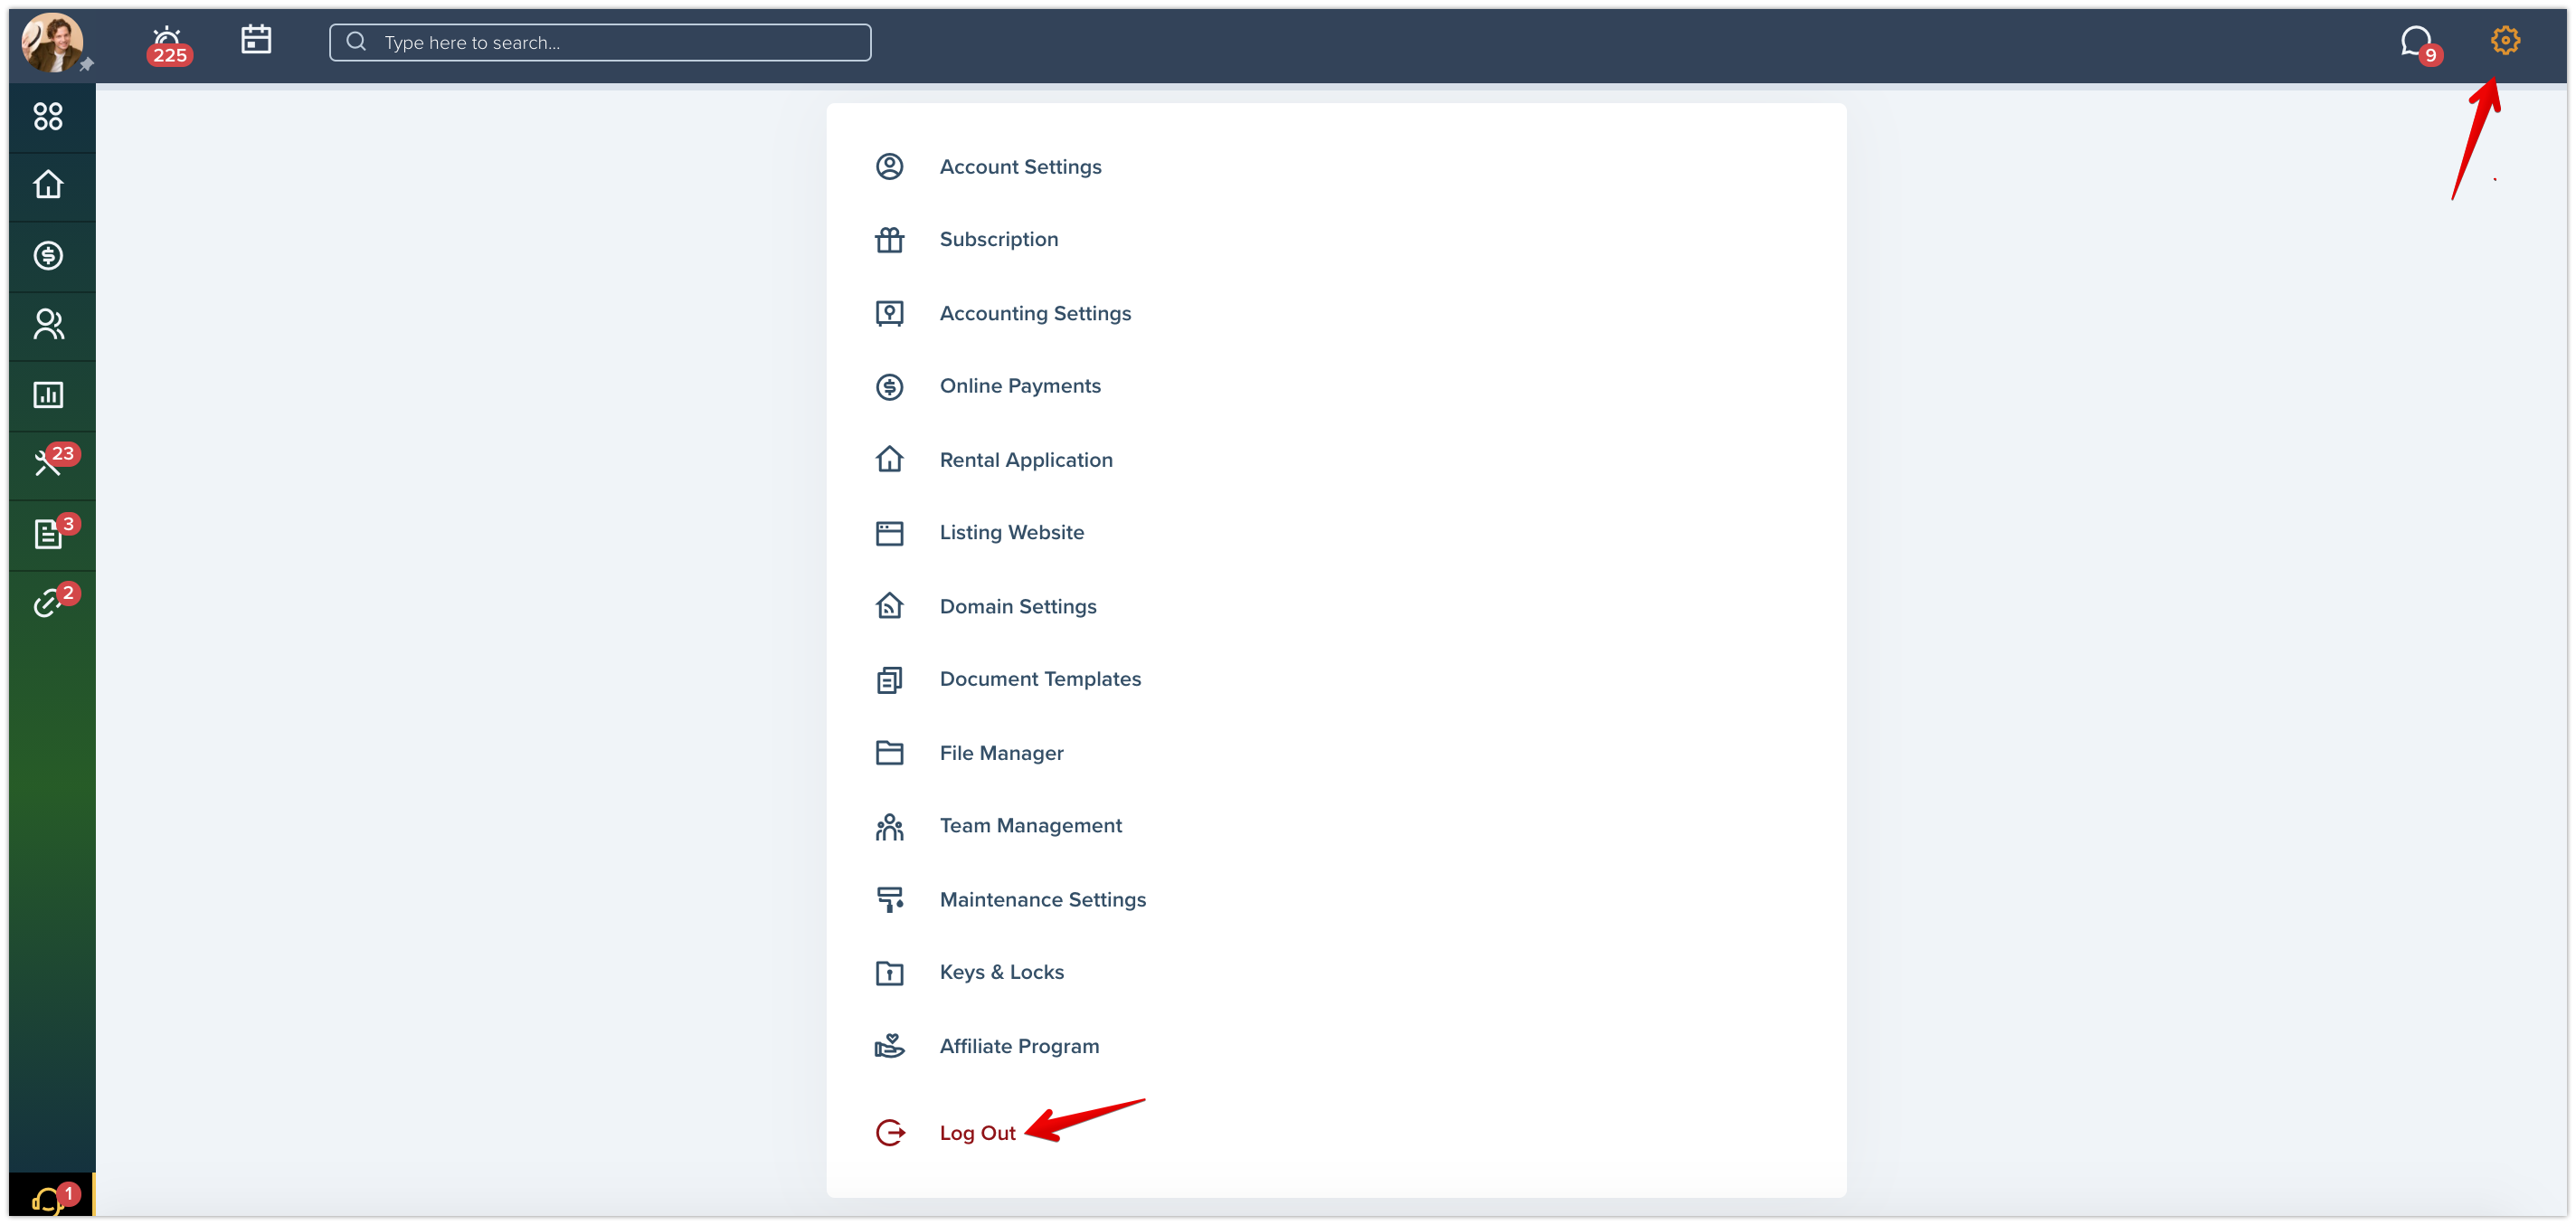This screenshot has width=2576, height=1225.
Task: Click the File Manager folder icon
Action: coord(889,753)
